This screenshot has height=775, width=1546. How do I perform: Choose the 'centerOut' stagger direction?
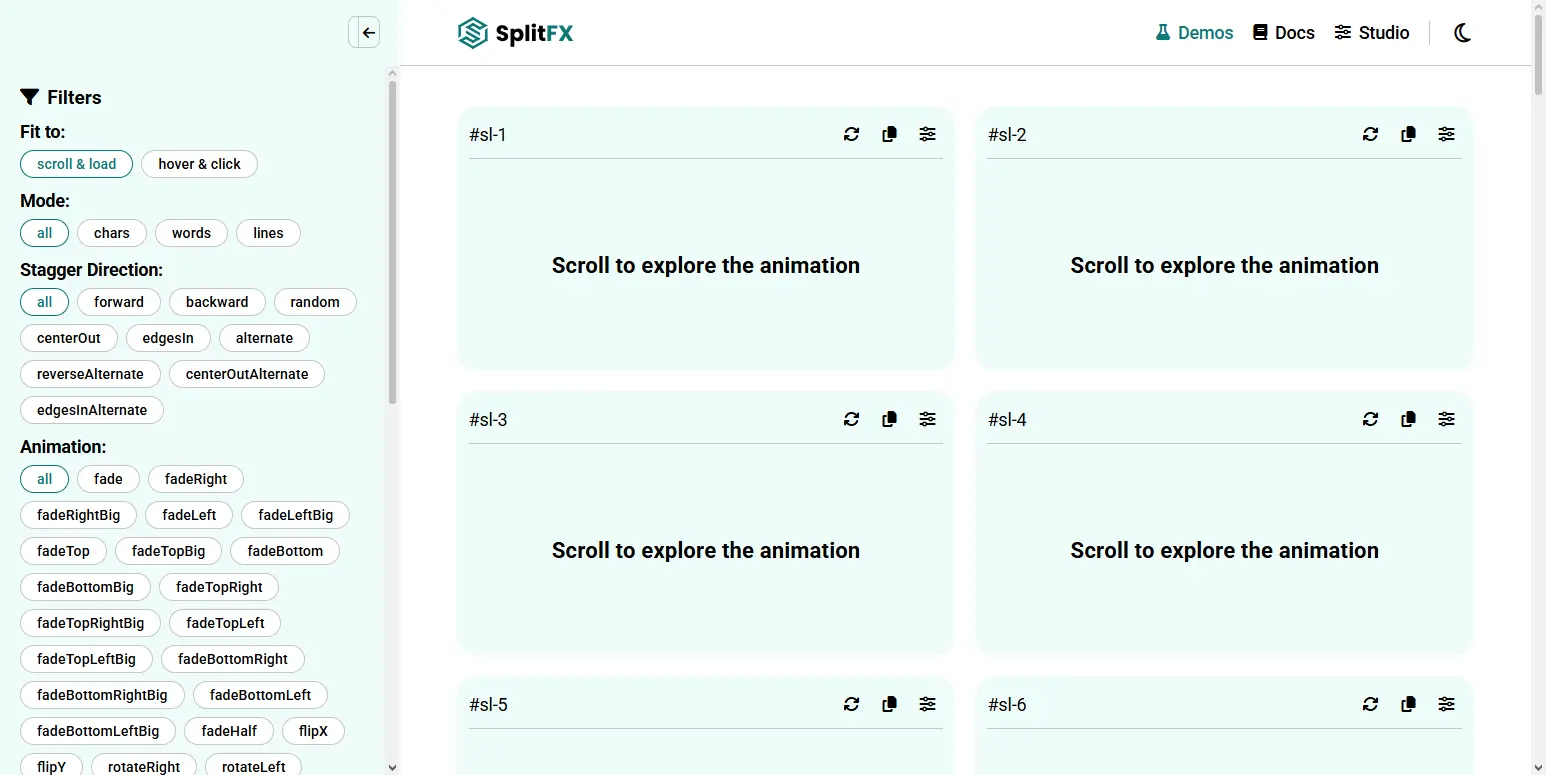point(69,338)
